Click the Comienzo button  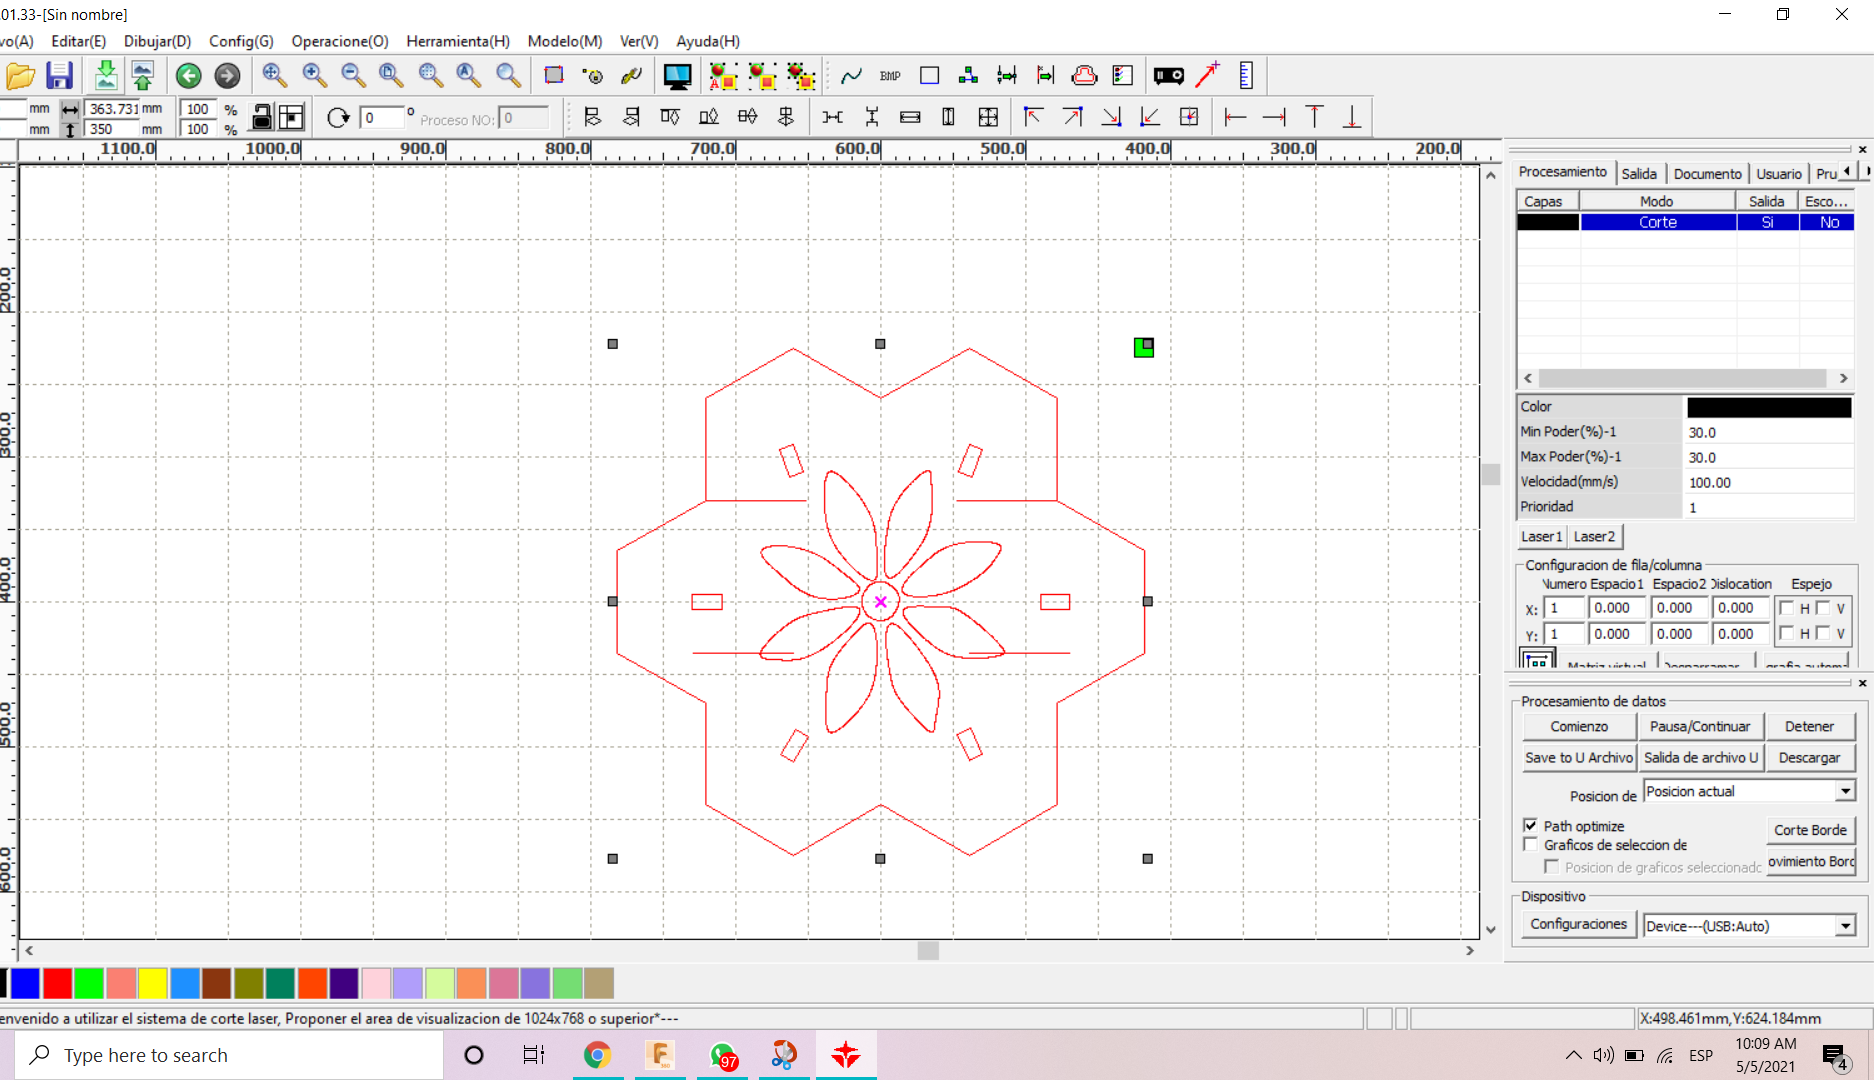1579,726
